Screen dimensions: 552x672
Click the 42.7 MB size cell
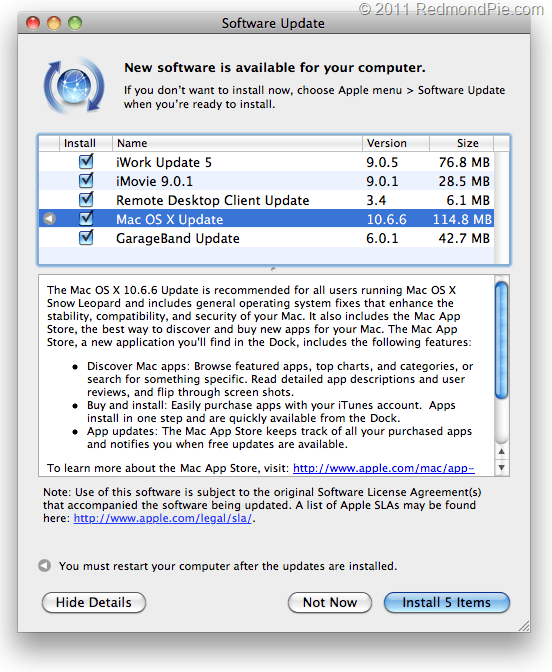coord(464,238)
